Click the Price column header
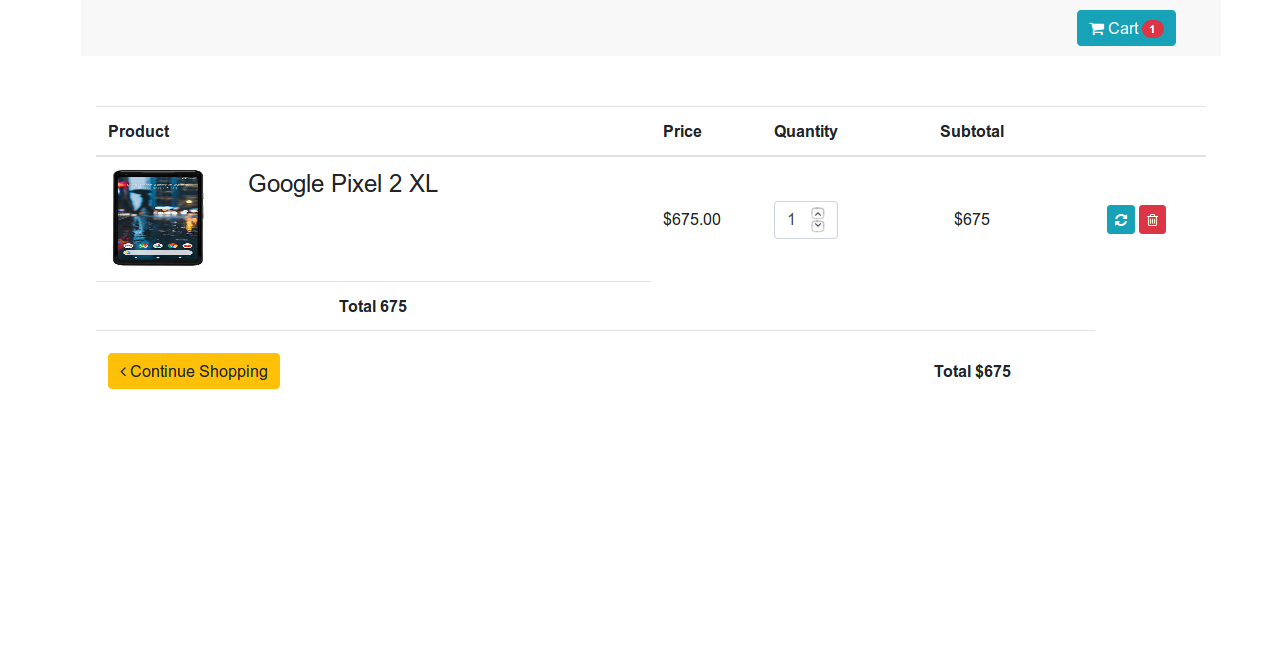The image size is (1284, 670). [682, 131]
